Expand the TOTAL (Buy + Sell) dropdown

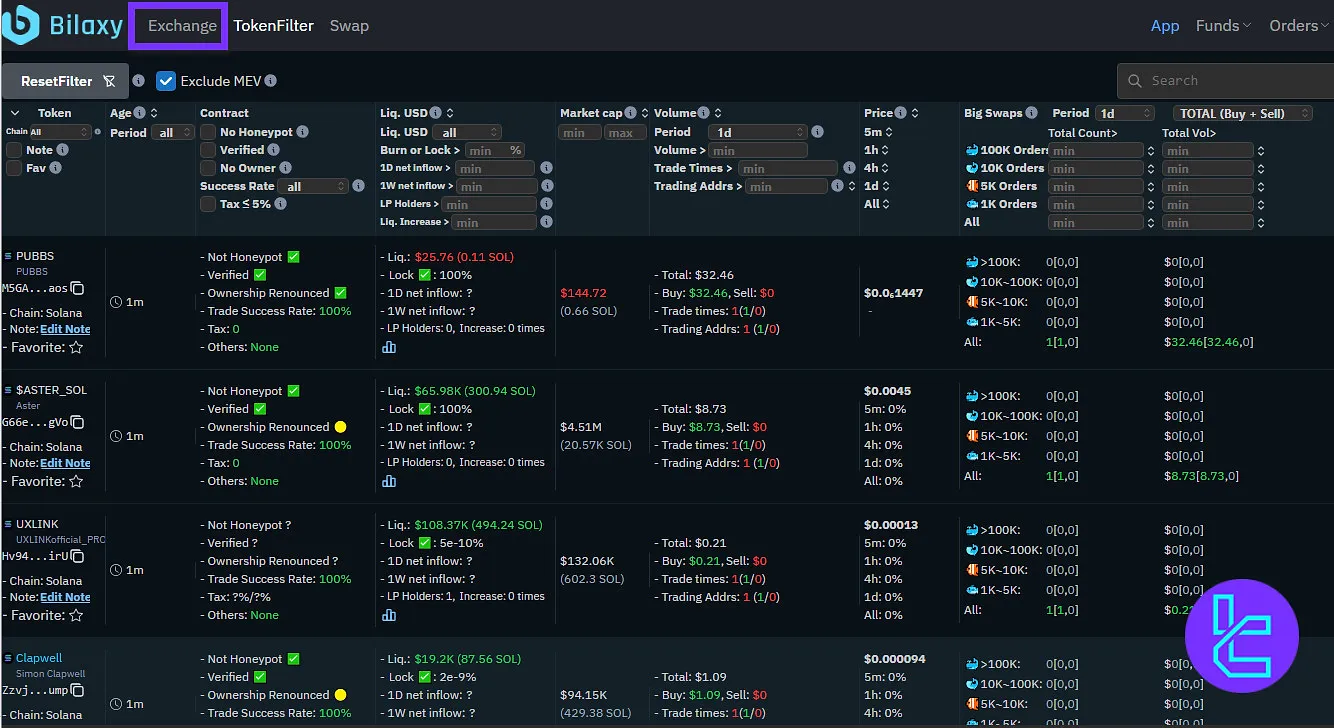tap(1243, 113)
